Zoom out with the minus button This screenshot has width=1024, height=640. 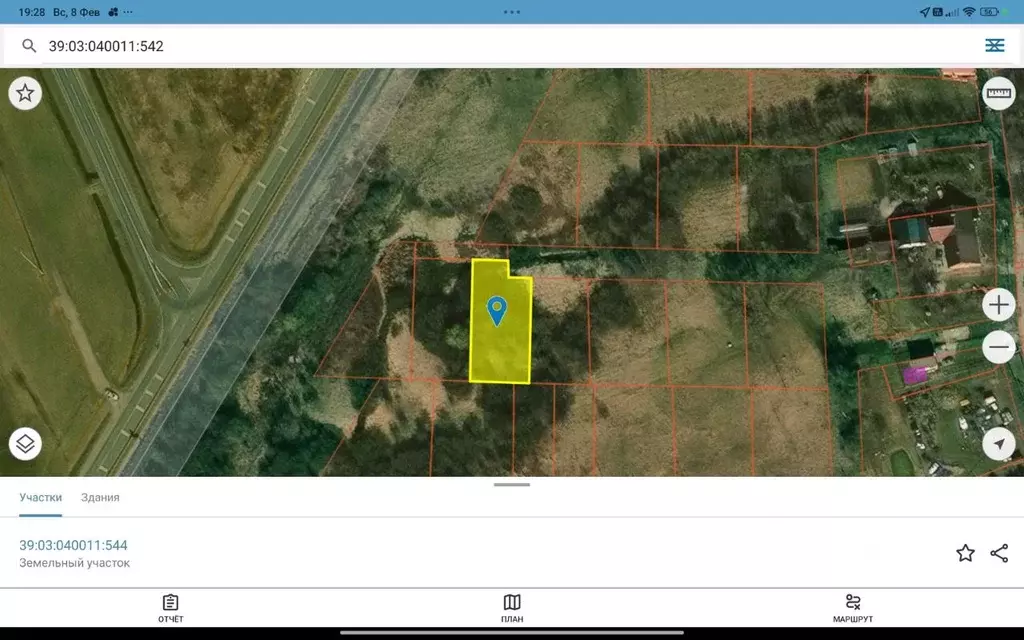tap(998, 347)
